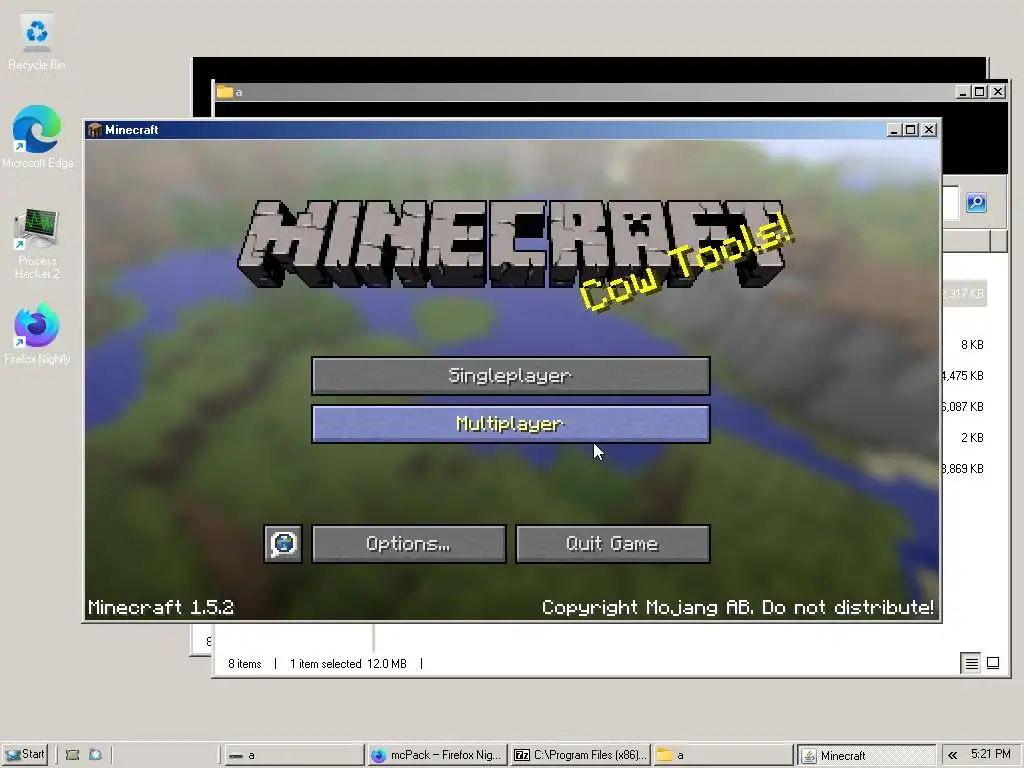Open the language selection globe button
The image size is (1024, 768).
283,543
